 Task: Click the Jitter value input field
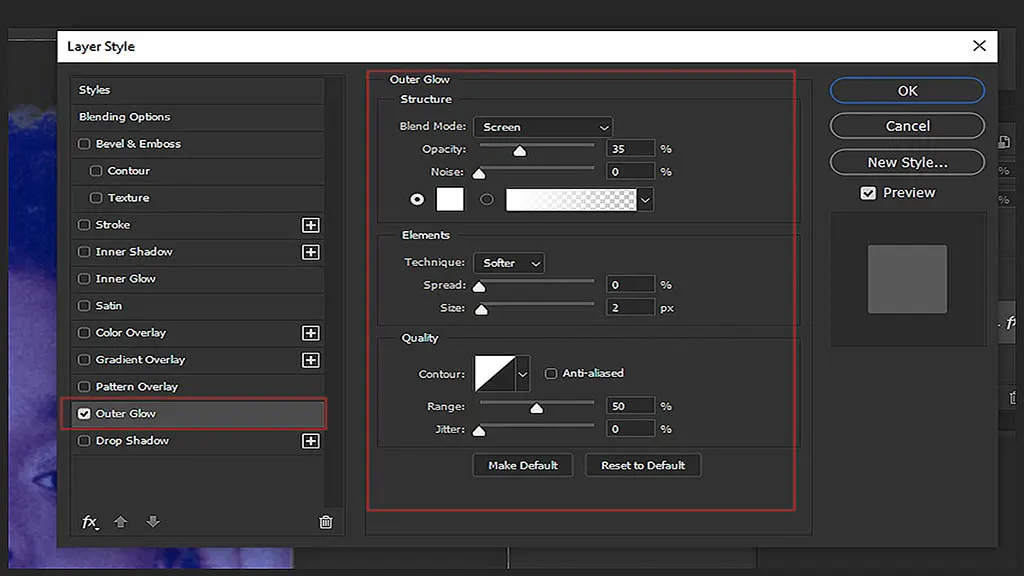(x=630, y=429)
